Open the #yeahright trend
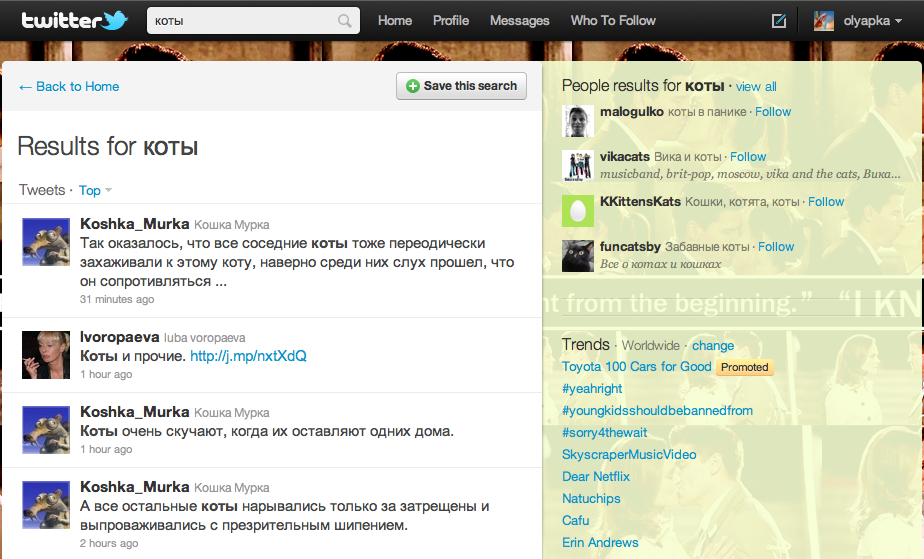924x559 pixels. [x=592, y=389]
